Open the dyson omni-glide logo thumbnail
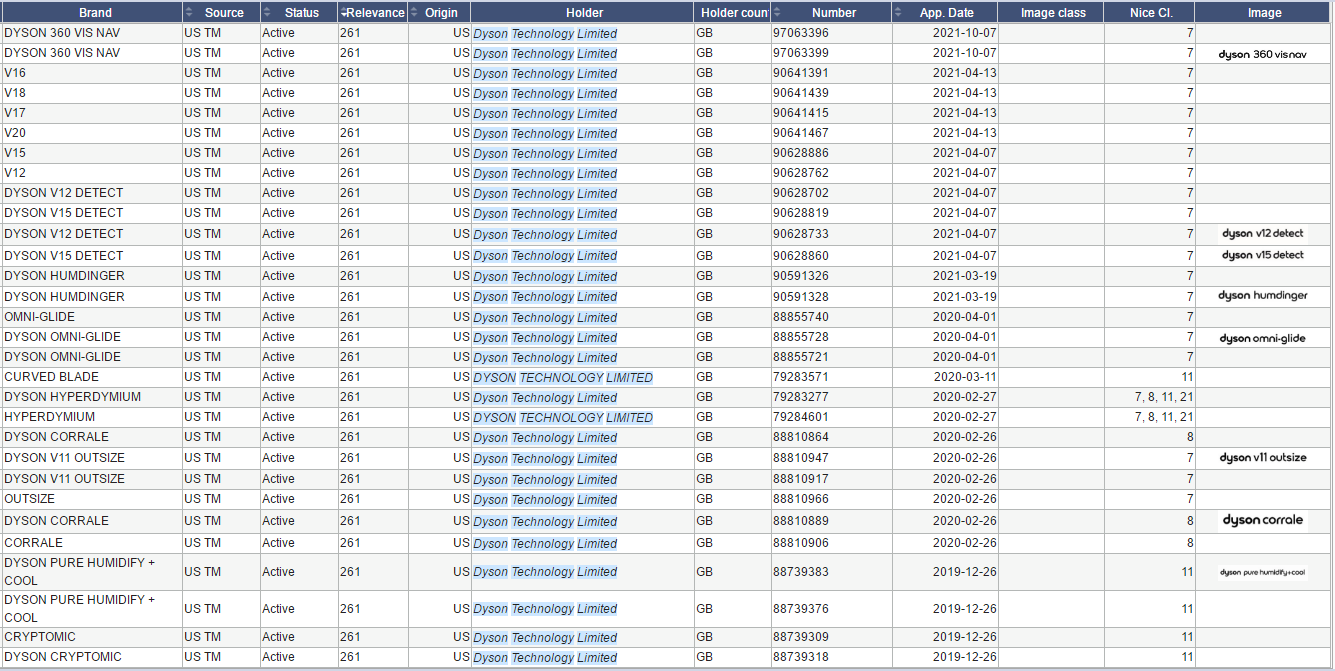The width and height of the screenshot is (1335, 671). [1263, 338]
